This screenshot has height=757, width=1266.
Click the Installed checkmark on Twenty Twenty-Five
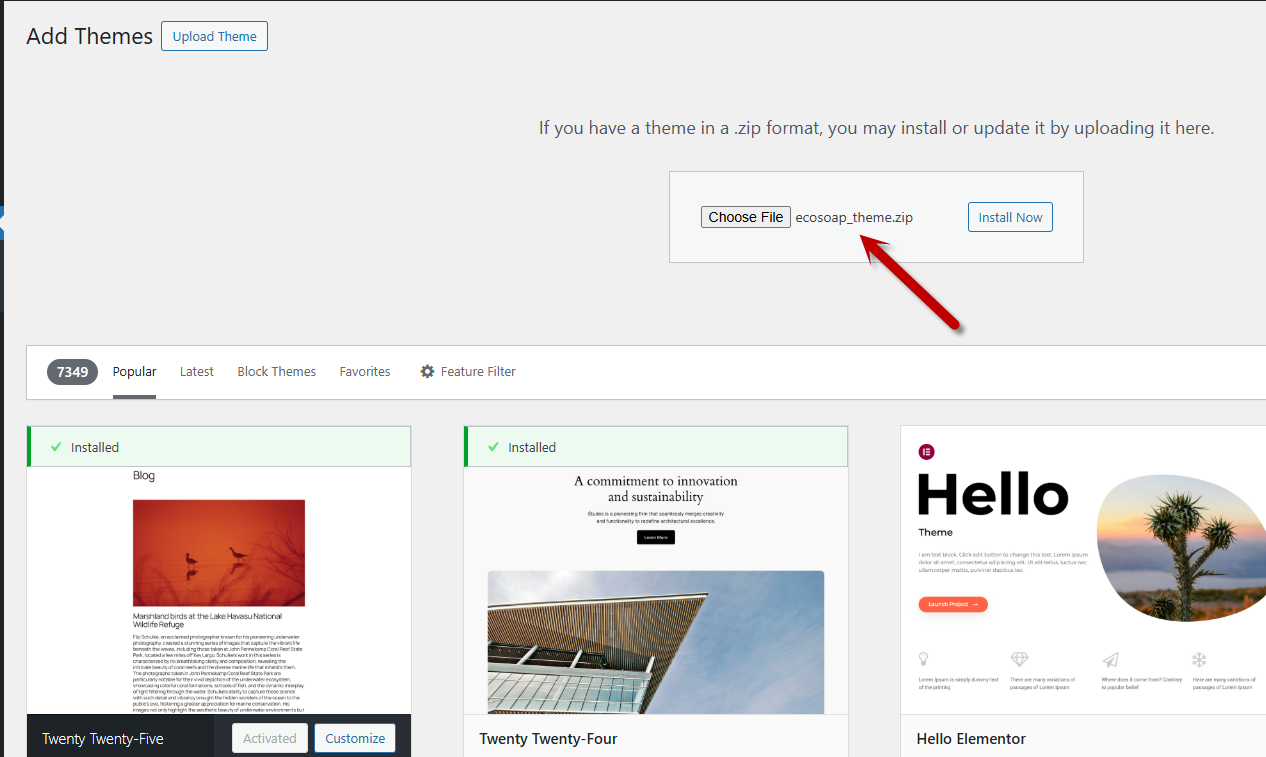56,447
